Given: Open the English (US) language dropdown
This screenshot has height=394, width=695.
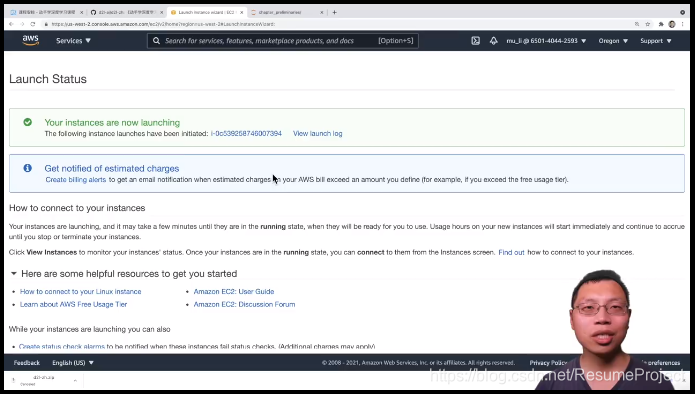Looking at the screenshot, I should [73, 363].
